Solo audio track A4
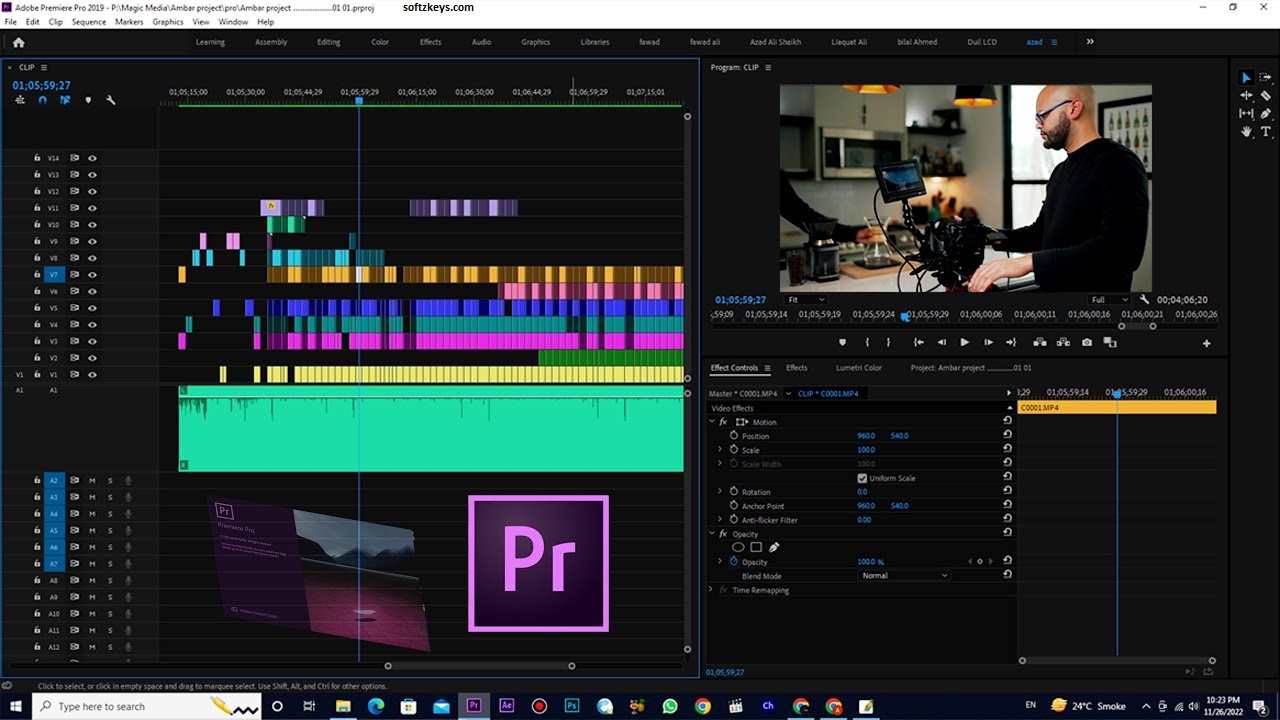Viewport: 1280px width, 720px height. click(110, 514)
